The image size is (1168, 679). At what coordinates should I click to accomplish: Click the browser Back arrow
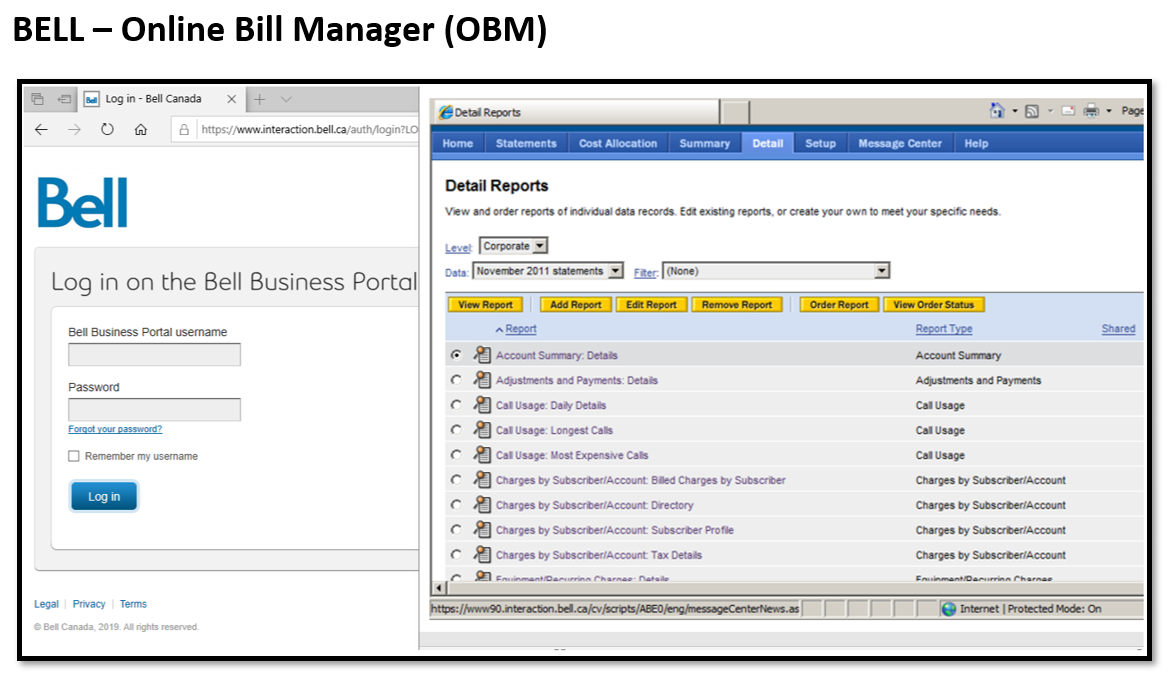click(x=41, y=130)
